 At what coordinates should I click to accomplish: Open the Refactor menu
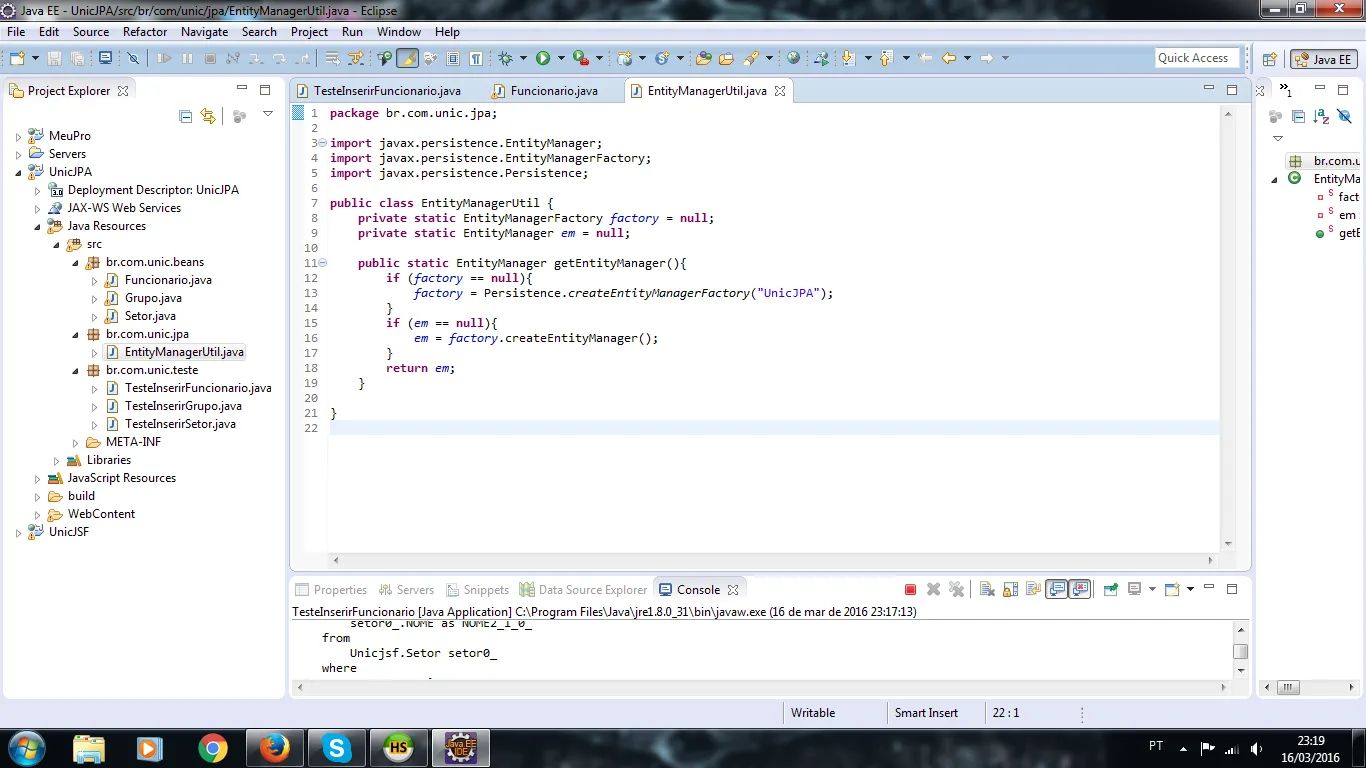(145, 32)
